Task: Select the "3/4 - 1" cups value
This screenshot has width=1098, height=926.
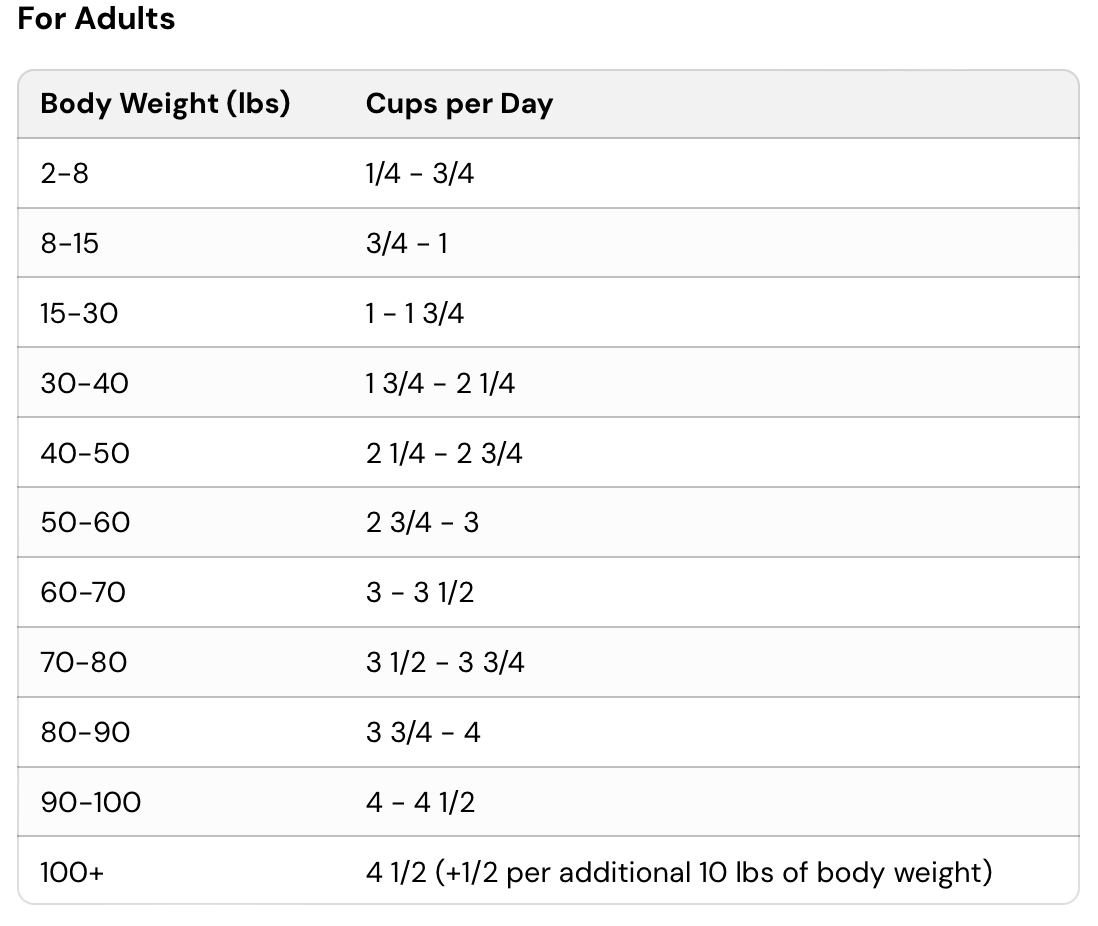Action: (407, 243)
